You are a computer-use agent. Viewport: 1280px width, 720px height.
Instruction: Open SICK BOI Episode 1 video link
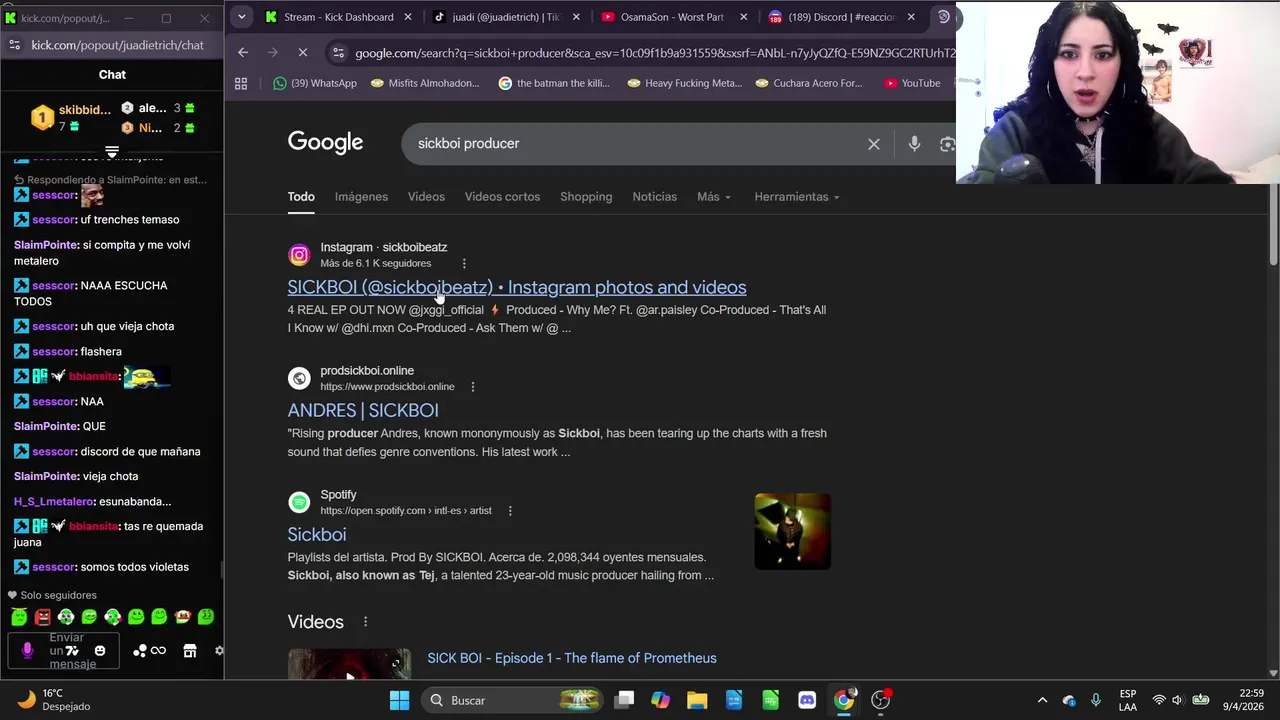572,658
